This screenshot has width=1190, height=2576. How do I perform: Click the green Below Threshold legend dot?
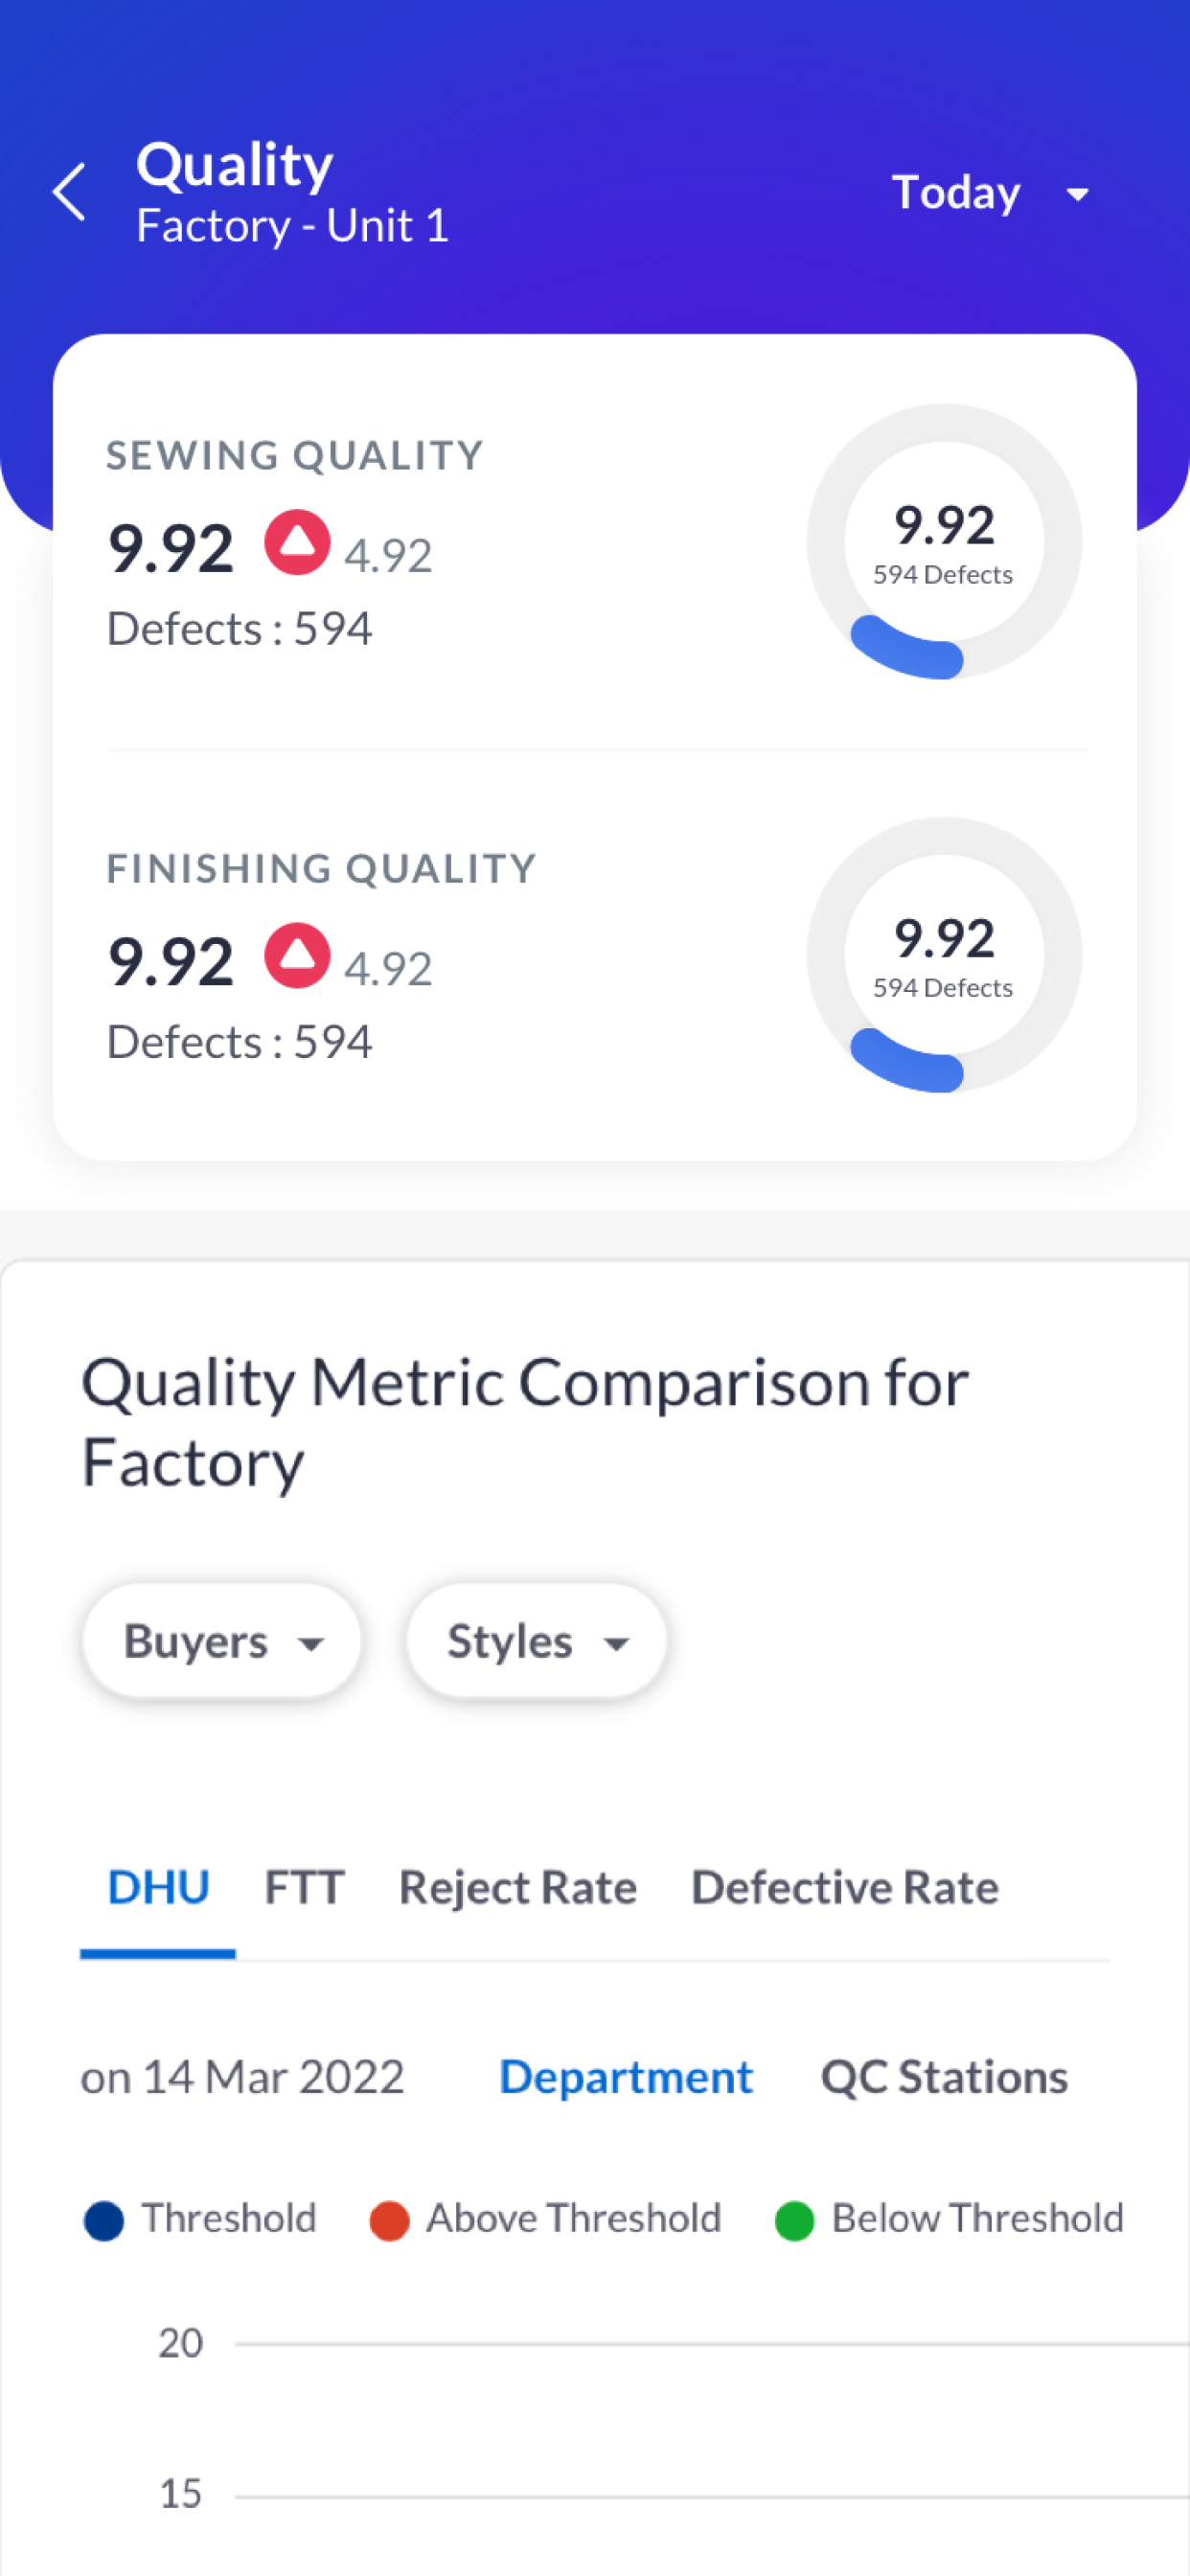click(794, 2221)
